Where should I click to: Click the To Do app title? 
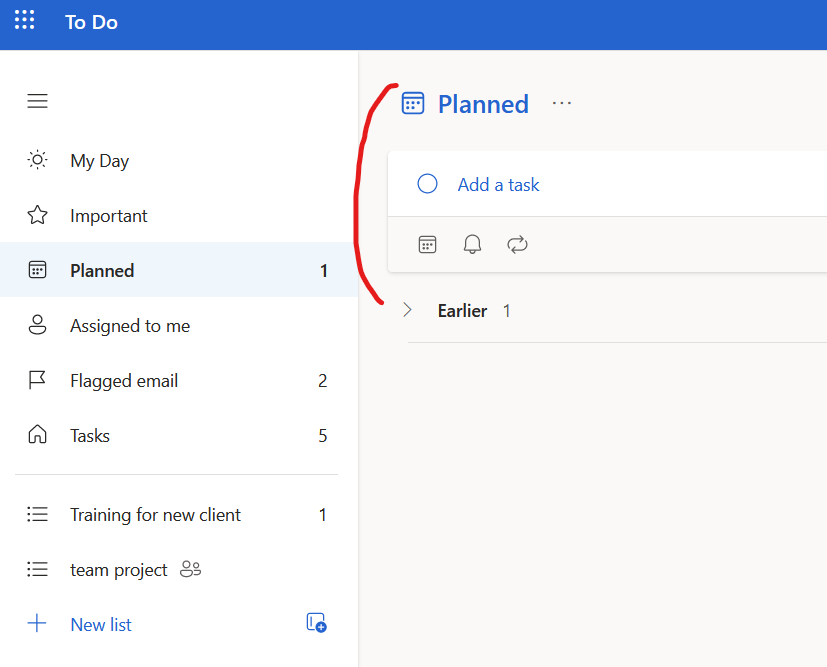(x=91, y=22)
